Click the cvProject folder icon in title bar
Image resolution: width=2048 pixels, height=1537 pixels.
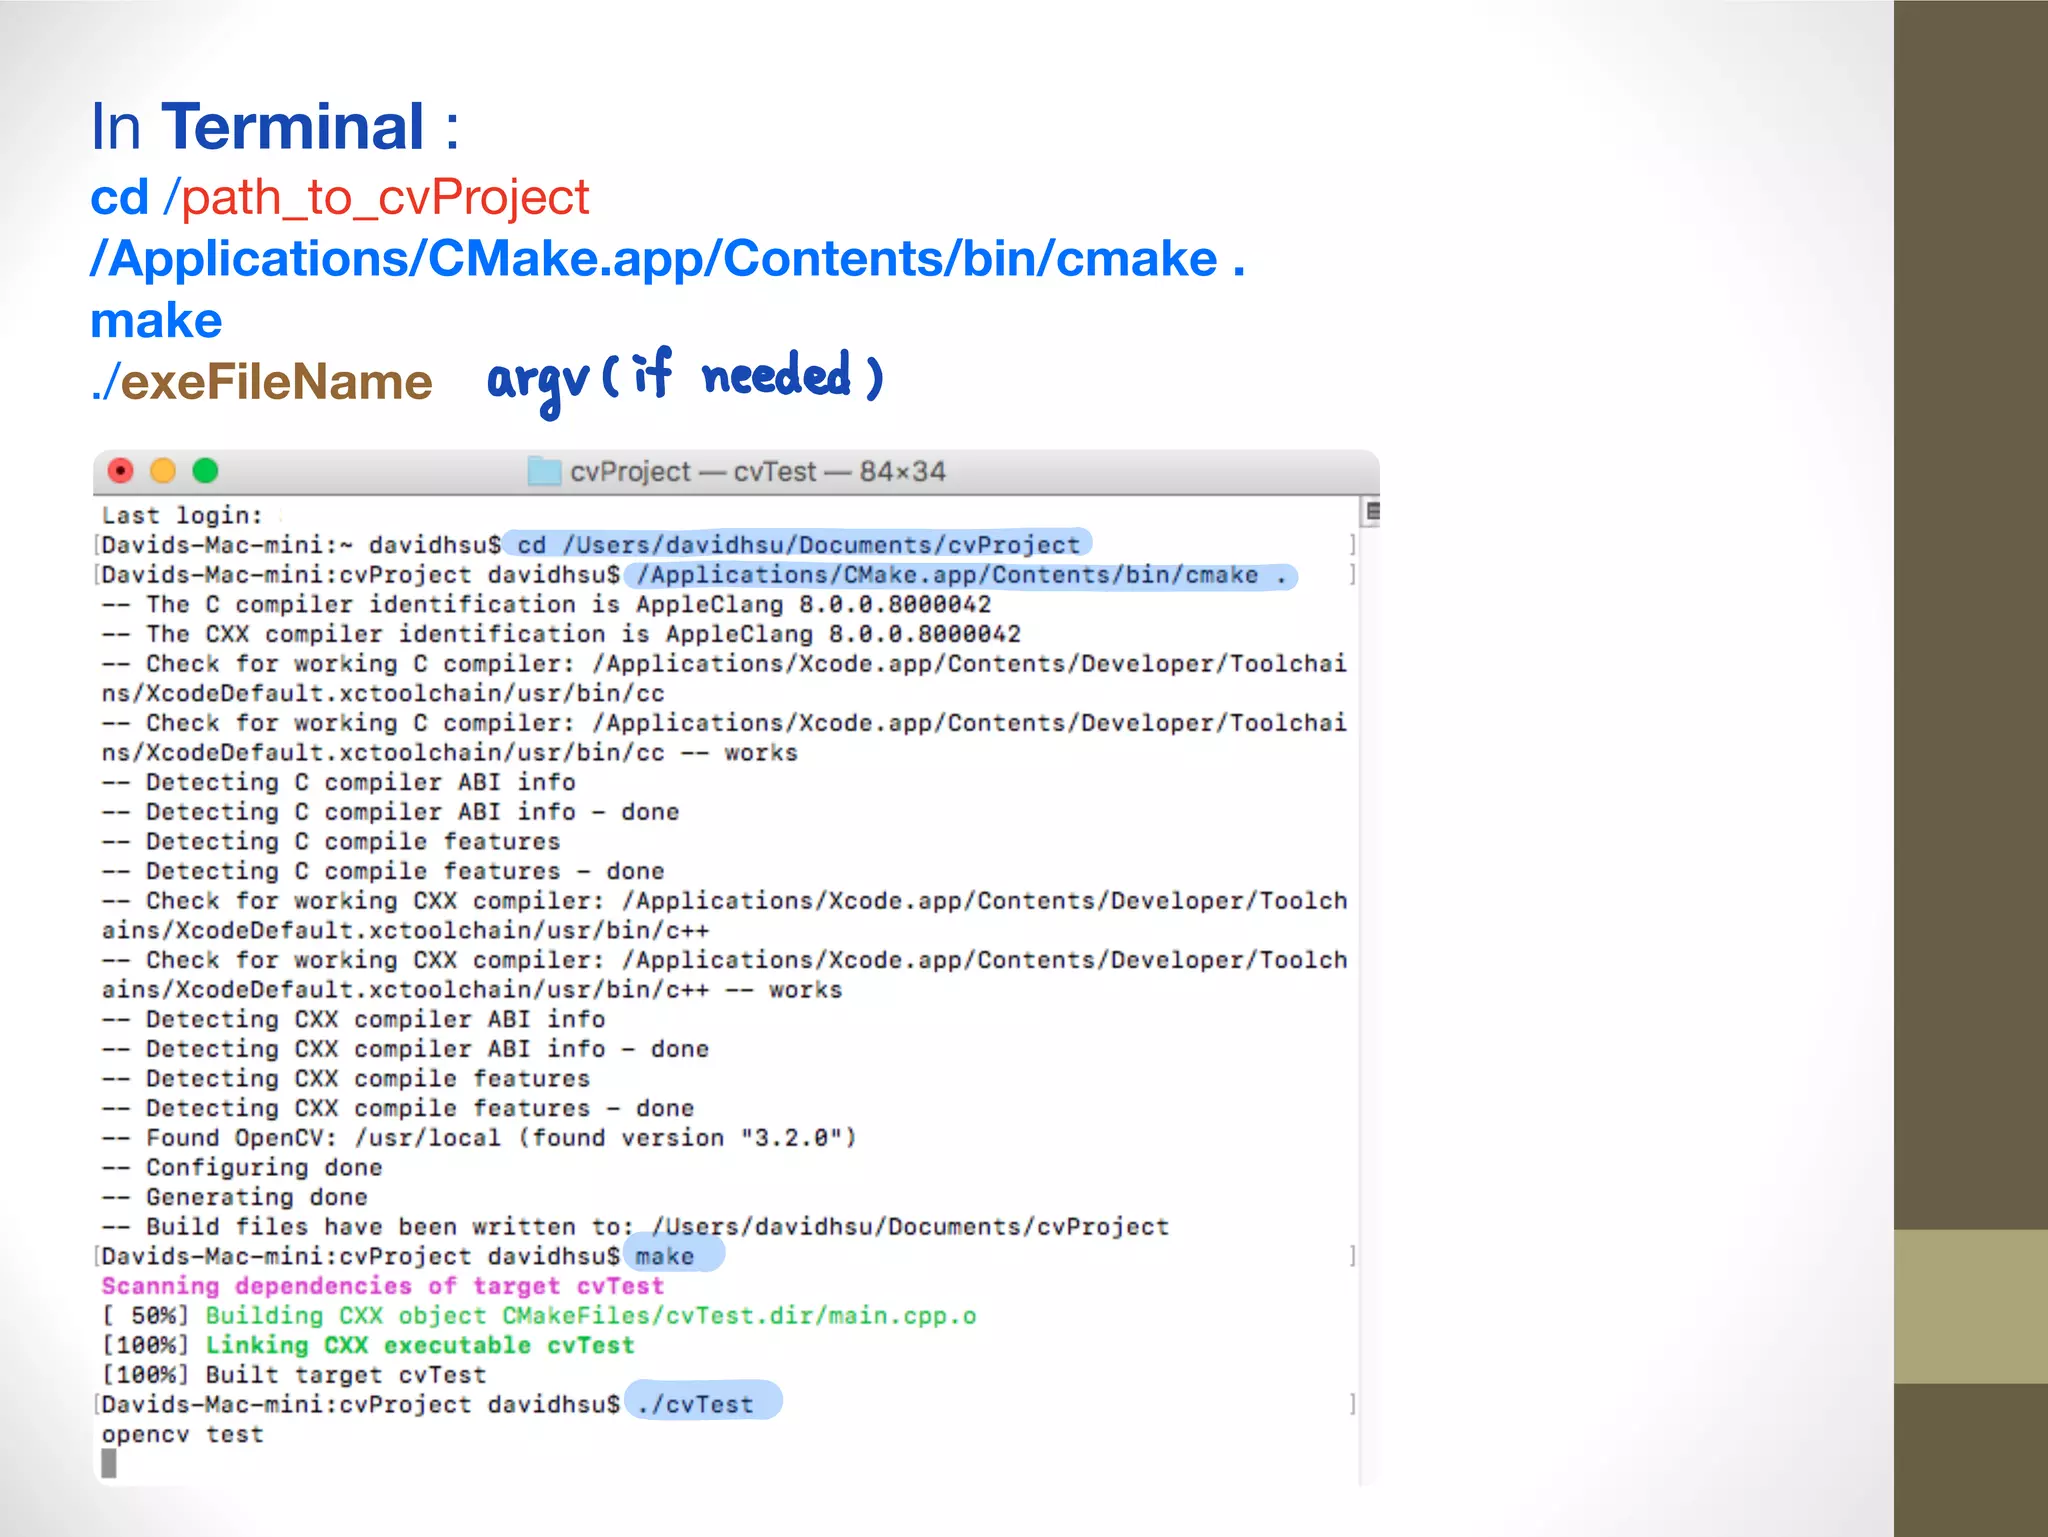(x=544, y=471)
